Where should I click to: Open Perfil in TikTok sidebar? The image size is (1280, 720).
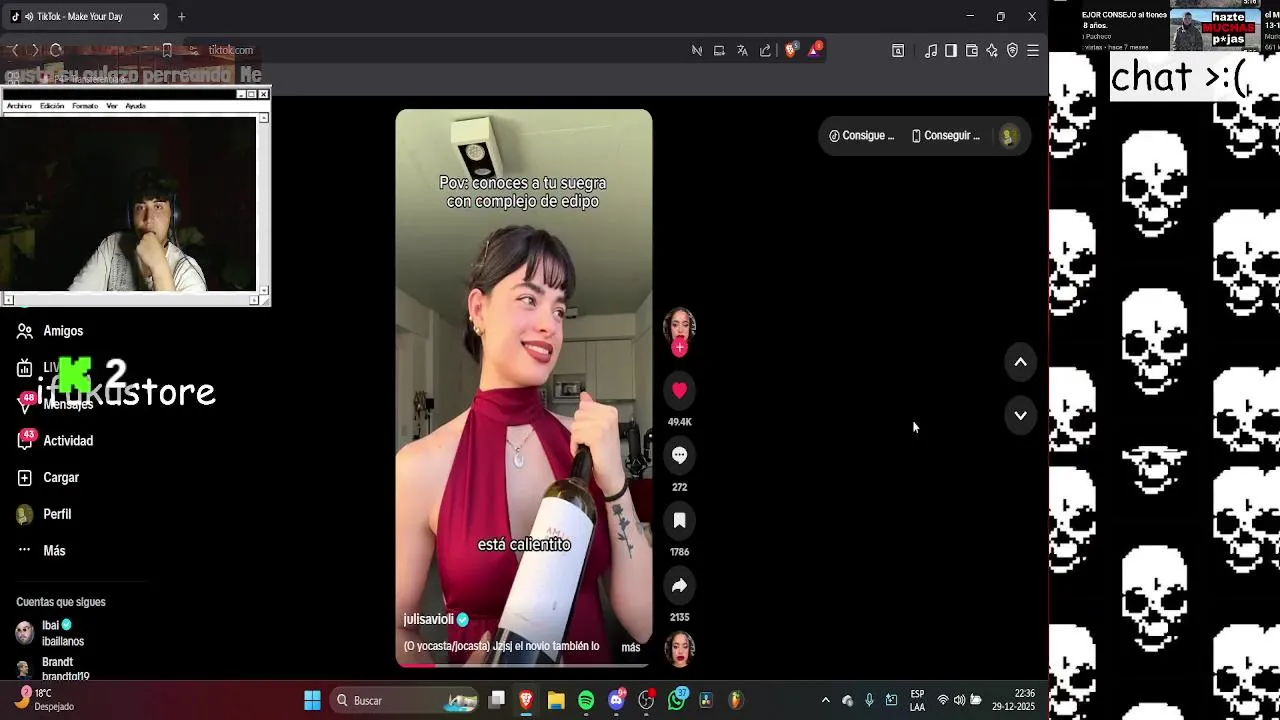pos(44,514)
